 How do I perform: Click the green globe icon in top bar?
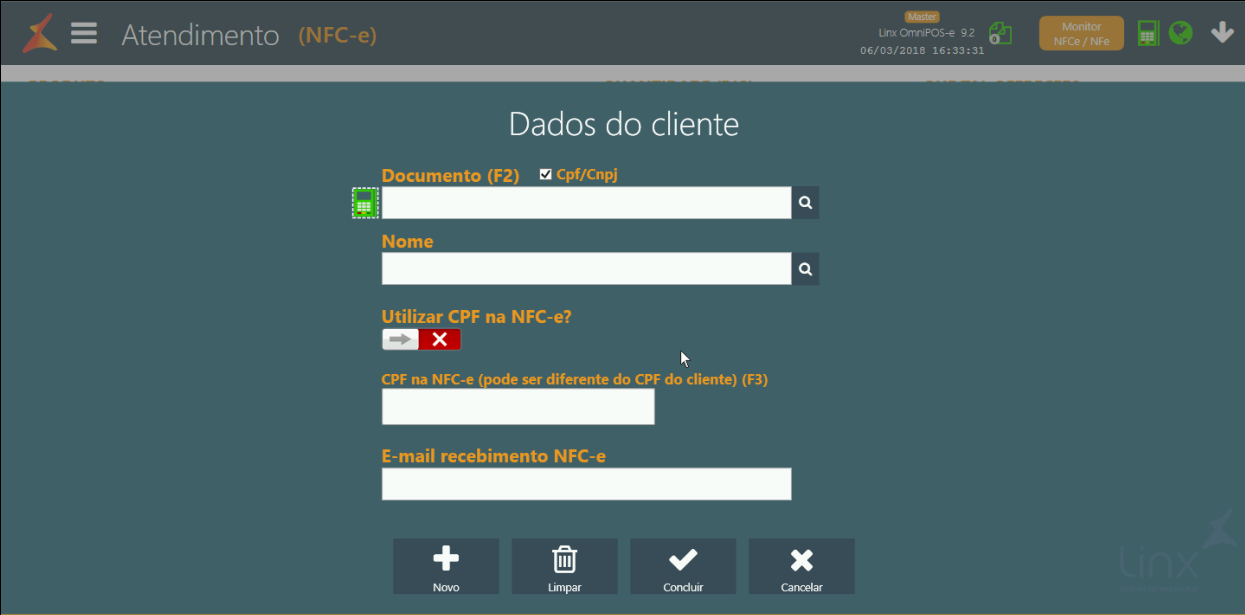click(1181, 32)
